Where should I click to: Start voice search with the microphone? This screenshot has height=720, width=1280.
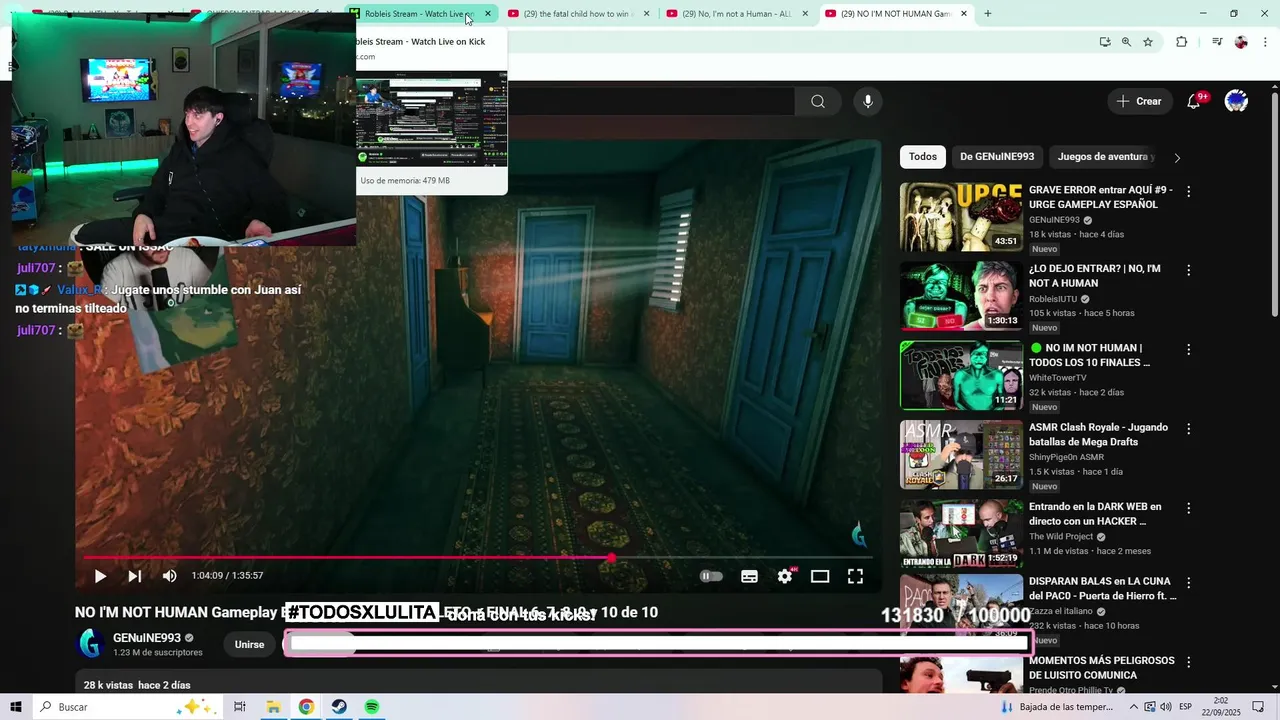pos(868,101)
